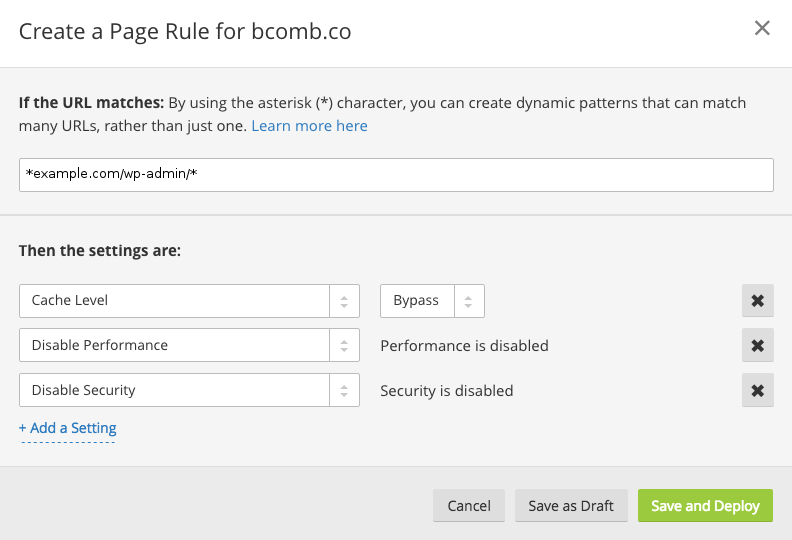Click the URL pattern input field

[395, 174]
